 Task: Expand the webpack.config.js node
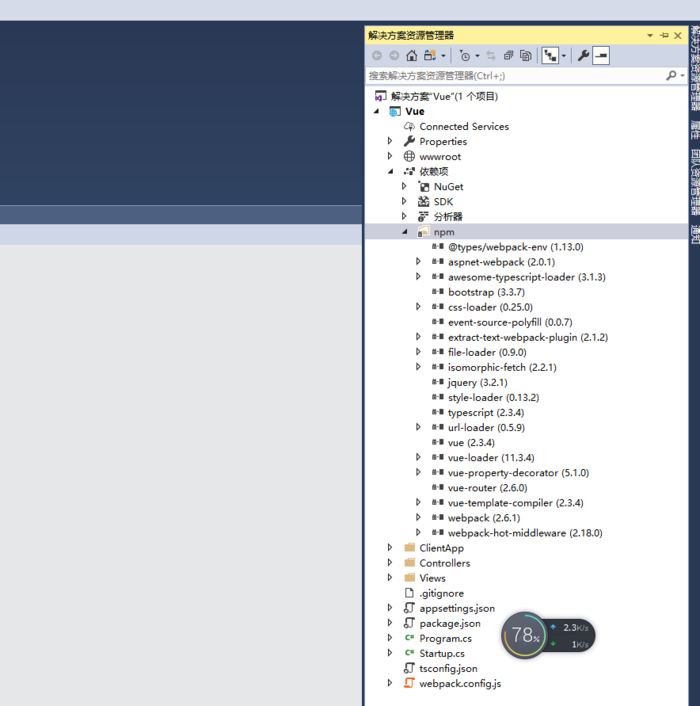(390, 683)
